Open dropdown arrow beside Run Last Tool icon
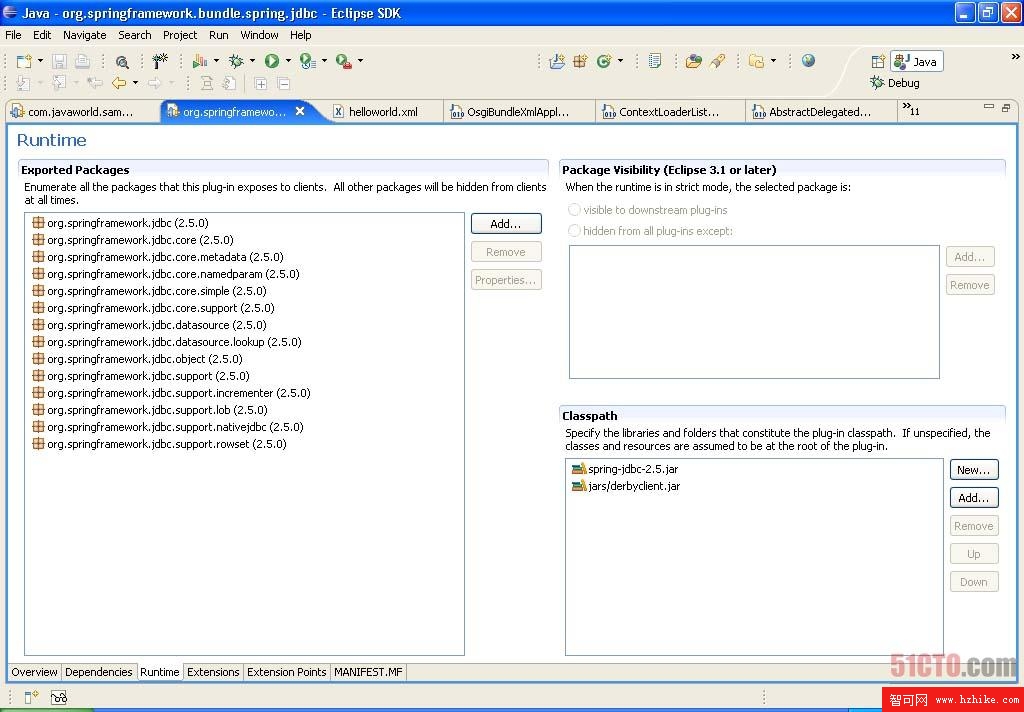This screenshot has height=712, width=1024. pos(324,61)
